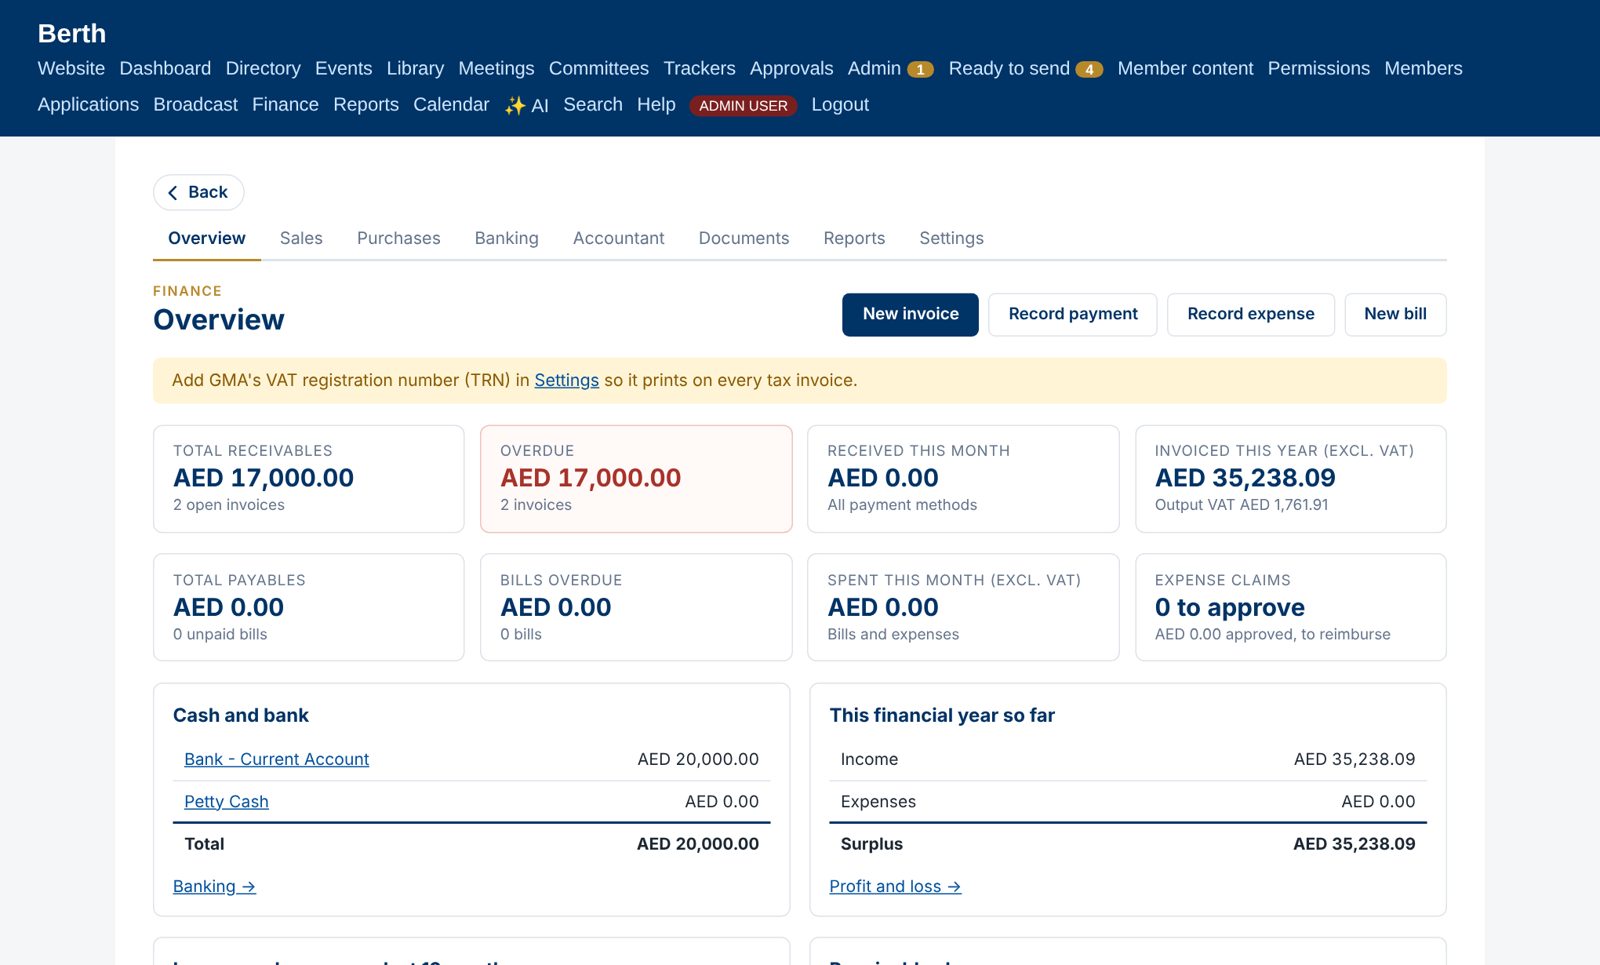Open the Events menu item
Viewport: 1600px width, 965px height.
344,68
